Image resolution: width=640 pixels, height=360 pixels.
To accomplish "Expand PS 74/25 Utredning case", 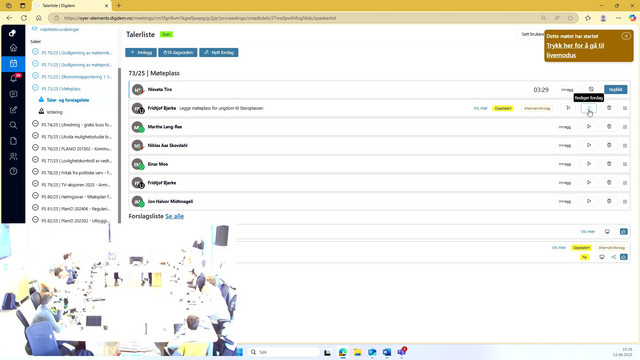I will click(36, 124).
